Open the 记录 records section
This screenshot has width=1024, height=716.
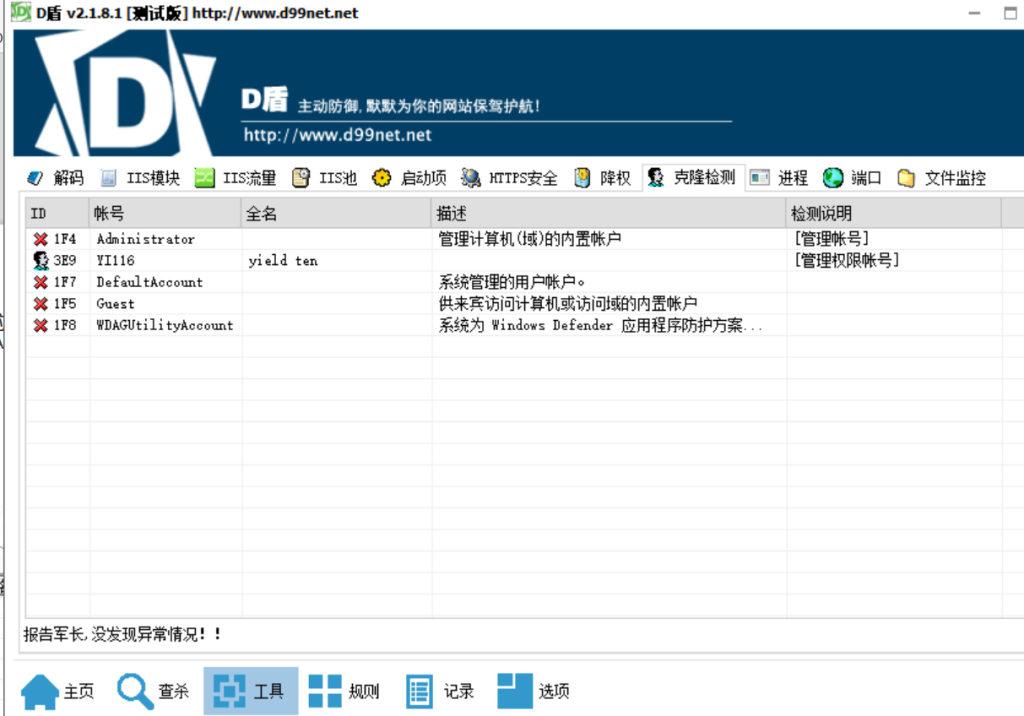(x=439, y=691)
